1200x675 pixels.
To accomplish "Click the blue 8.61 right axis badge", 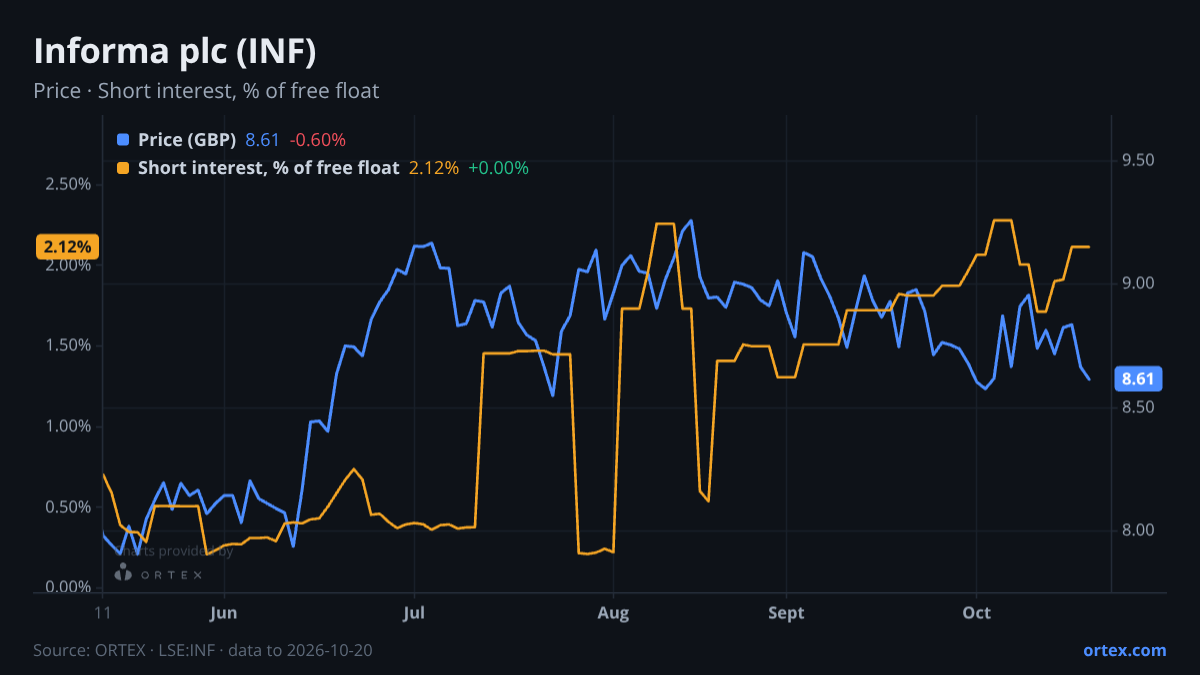I will point(1138,379).
